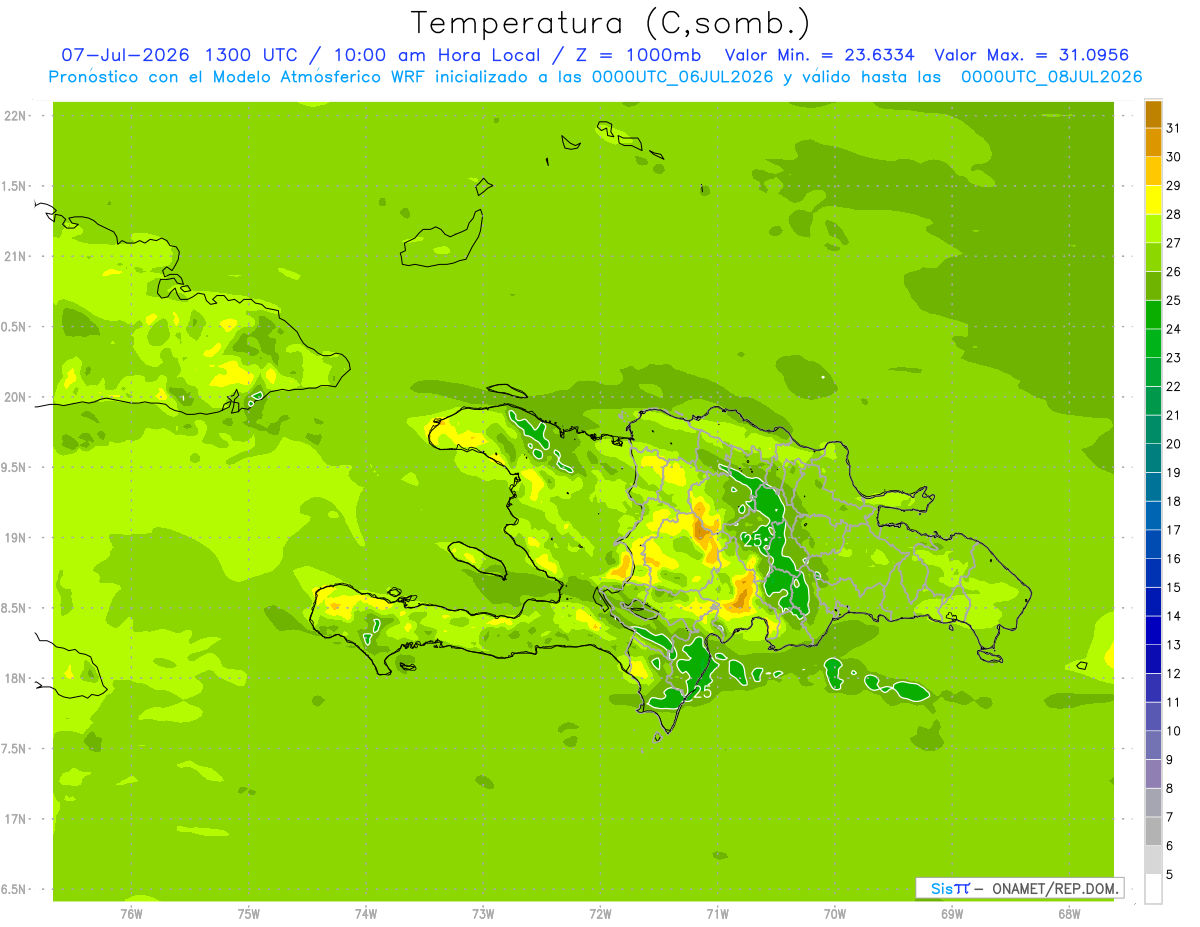Click colorbar tick label '5'
Screen dimensions: 1200x927
[1170, 874]
